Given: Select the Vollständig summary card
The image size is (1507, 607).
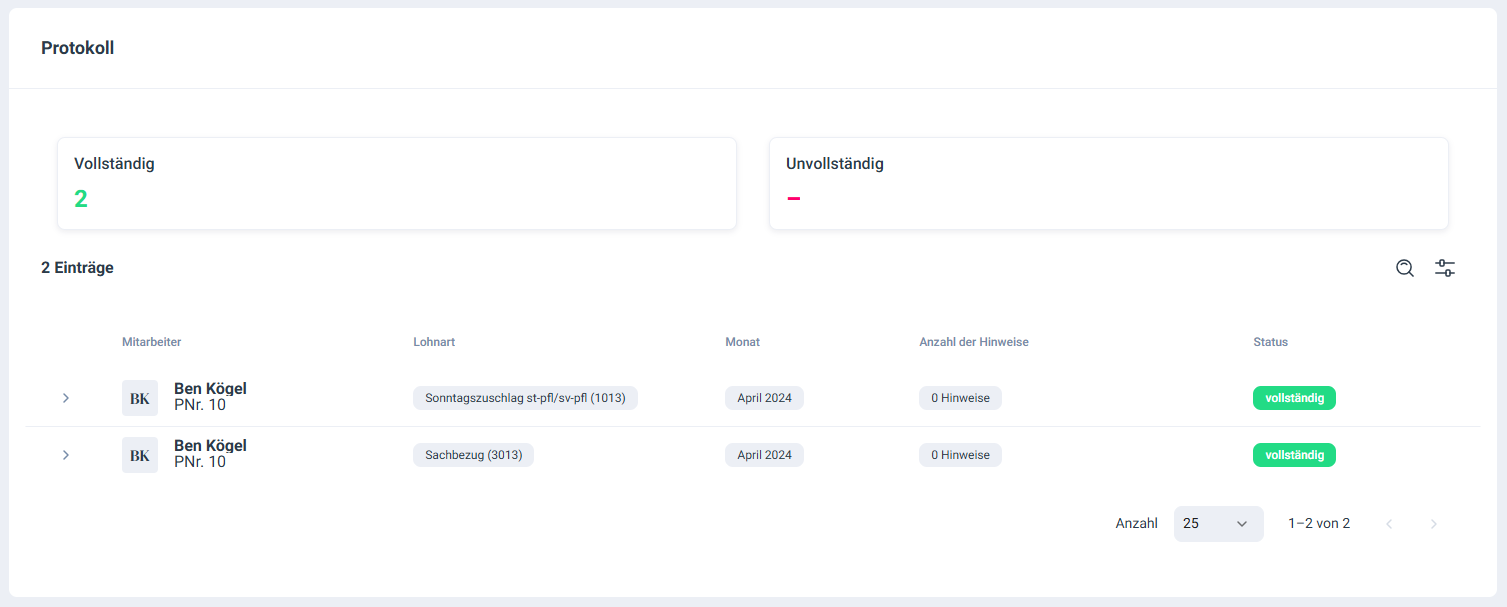Looking at the screenshot, I should 396,184.
